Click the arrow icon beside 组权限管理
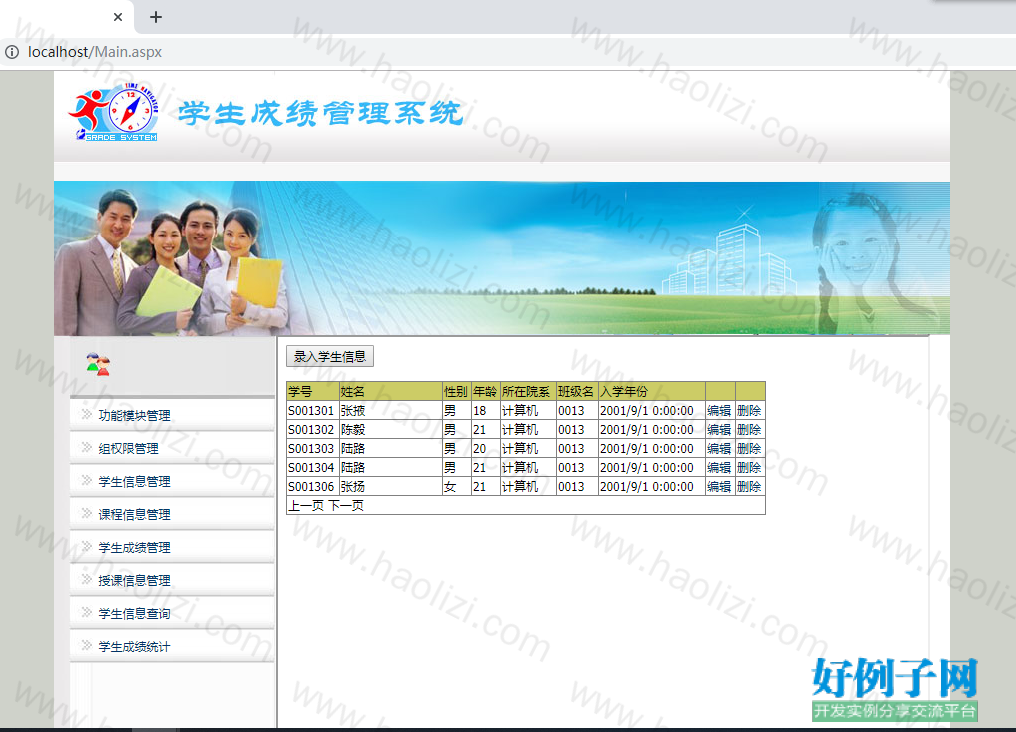Screen dimensions: 1016x732 [86, 447]
